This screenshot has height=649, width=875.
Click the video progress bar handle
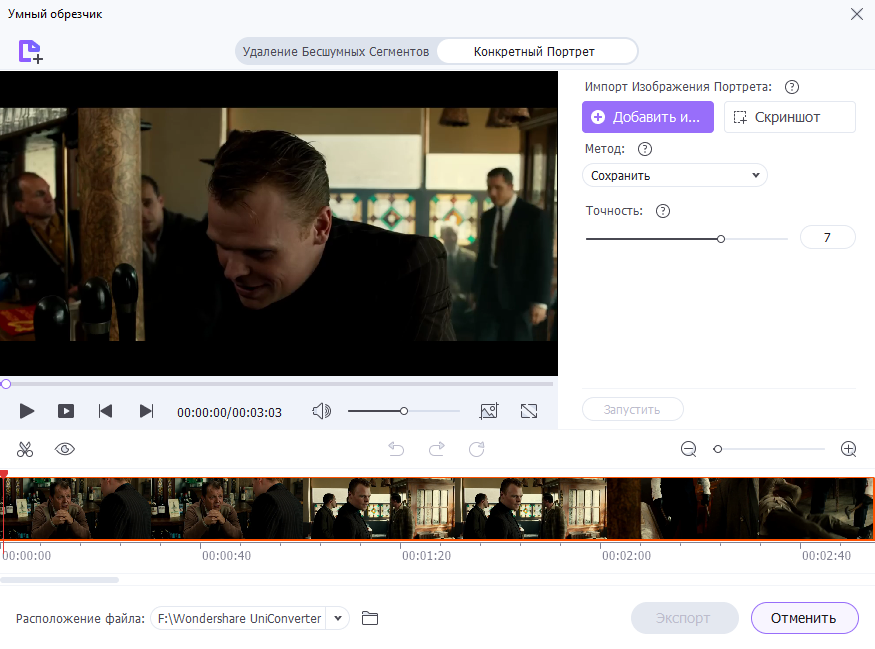point(6,384)
